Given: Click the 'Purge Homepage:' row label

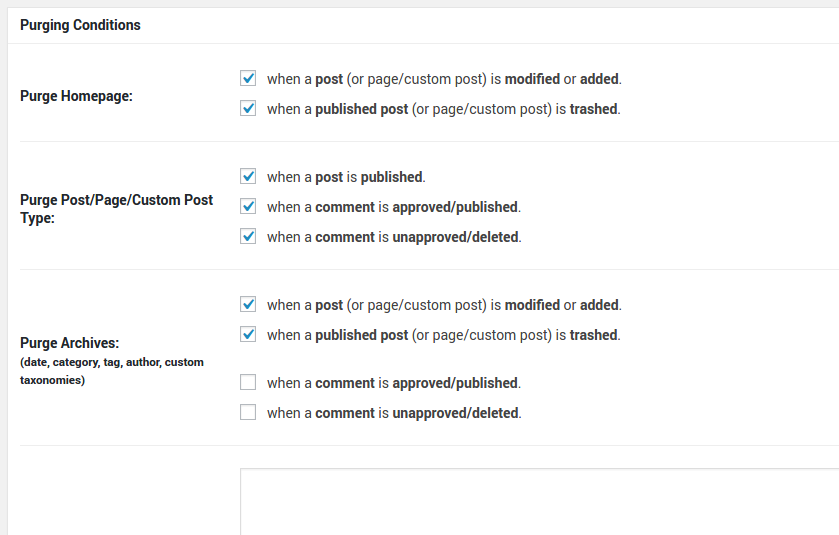Looking at the screenshot, I should 76,97.
